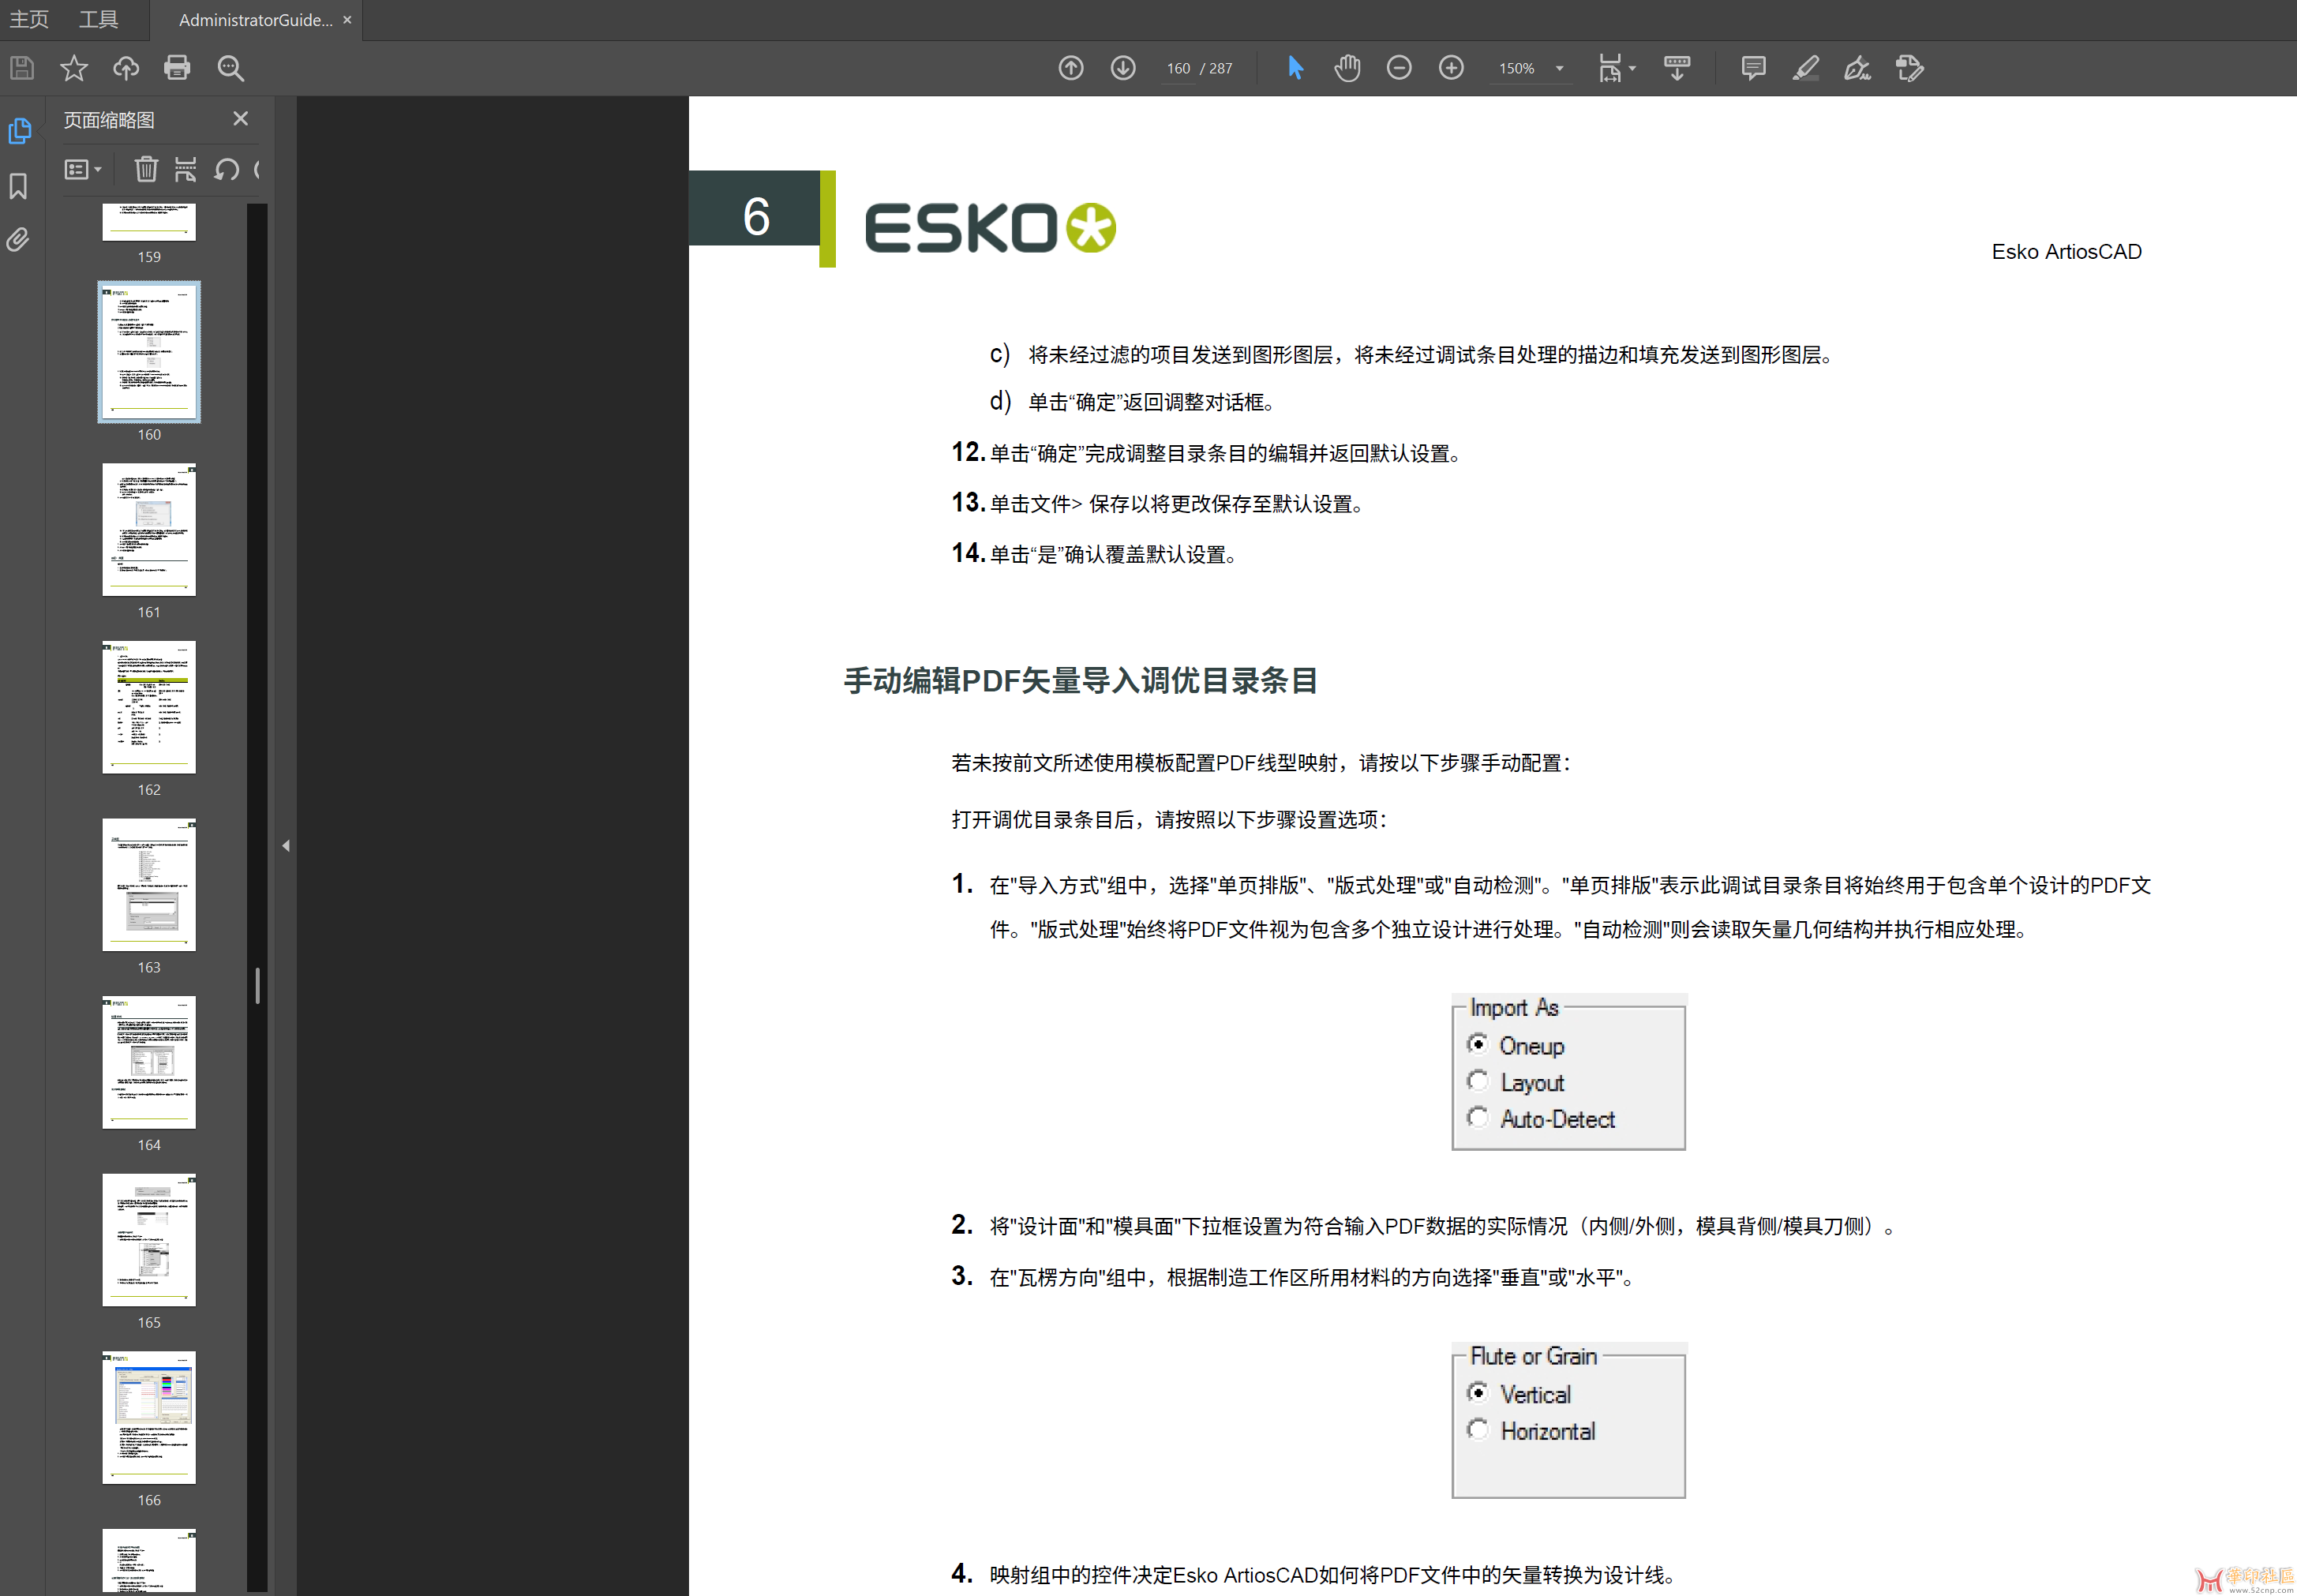Image resolution: width=2297 pixels, height=1596 pixels.
Task: Click step 13 text 单击文件> 保存
Action: [1059, 504]
